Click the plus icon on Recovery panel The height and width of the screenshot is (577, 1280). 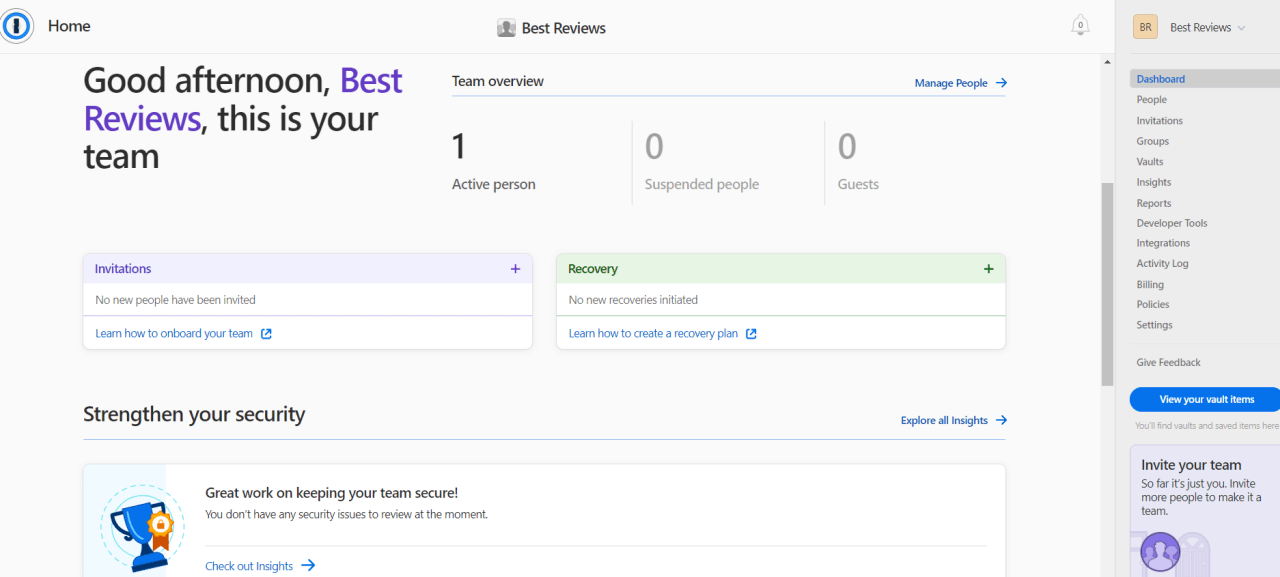(988, 268)
